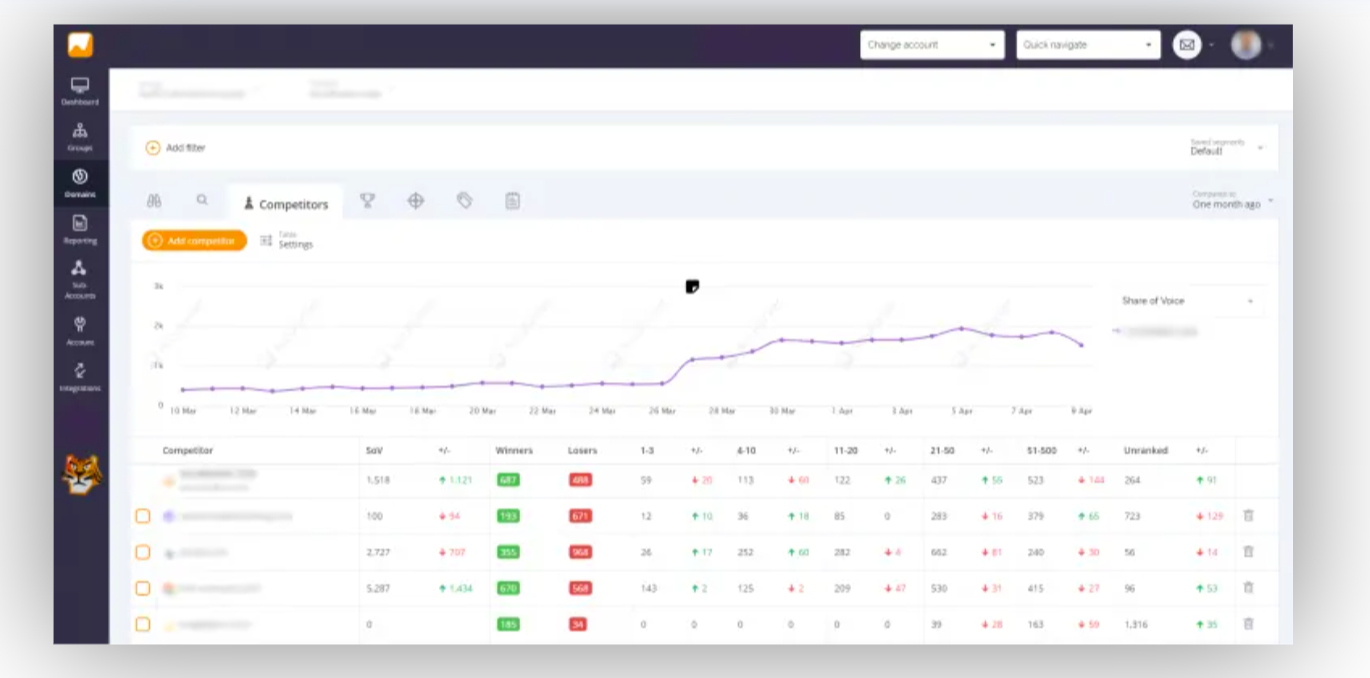Viewport: 1370px width, 678px height.
Task: Click the user profile avatar
Action: tap(1246, 45)
